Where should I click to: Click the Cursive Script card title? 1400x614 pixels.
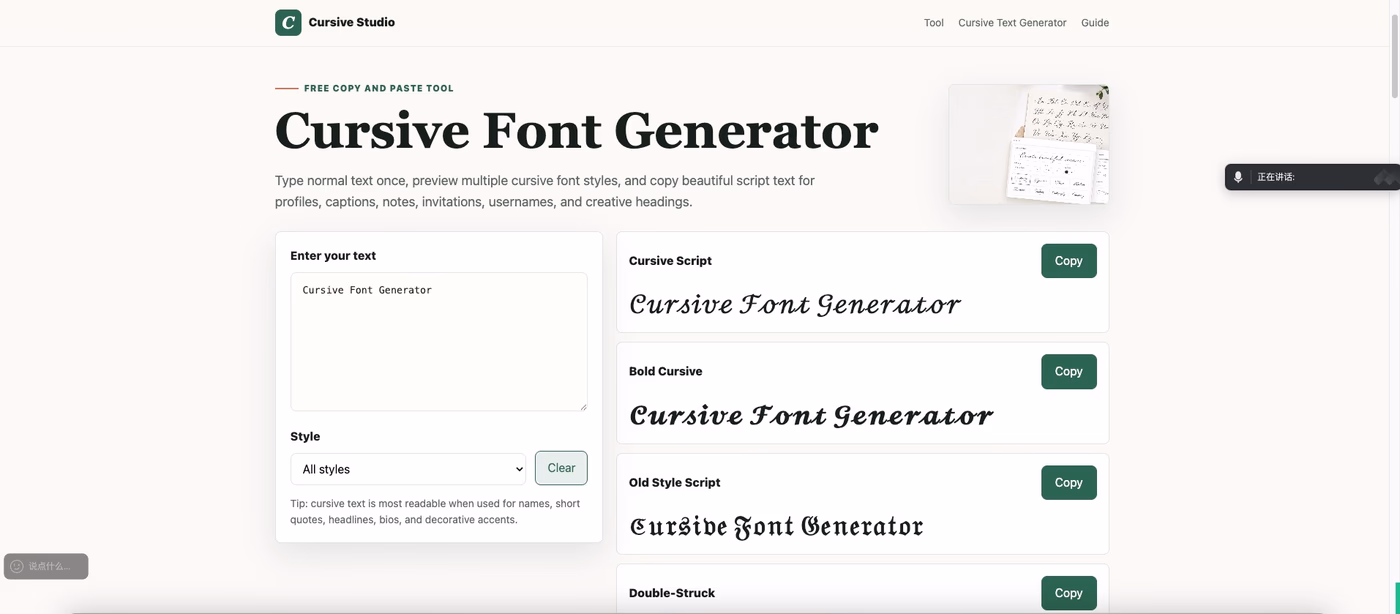click(x=670, y=261)
